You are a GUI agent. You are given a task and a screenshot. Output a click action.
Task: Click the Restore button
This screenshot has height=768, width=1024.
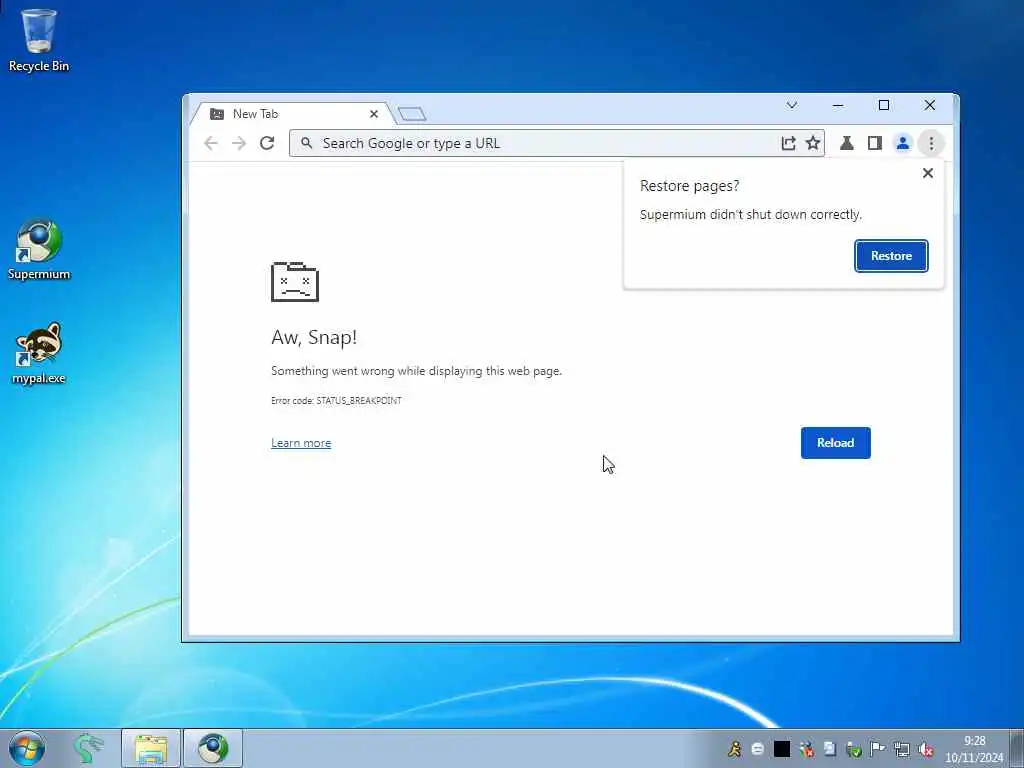point(891,256)
